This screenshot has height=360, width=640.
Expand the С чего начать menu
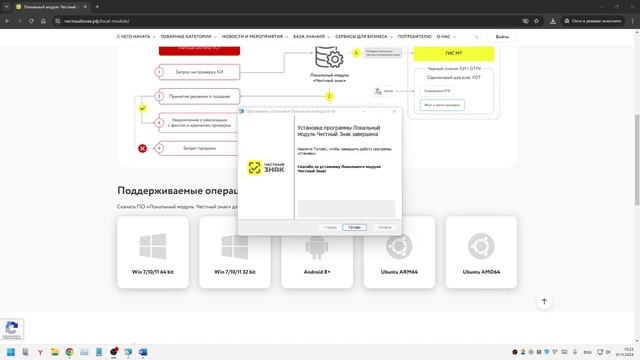pyautogui.click(x=136, y=37)
